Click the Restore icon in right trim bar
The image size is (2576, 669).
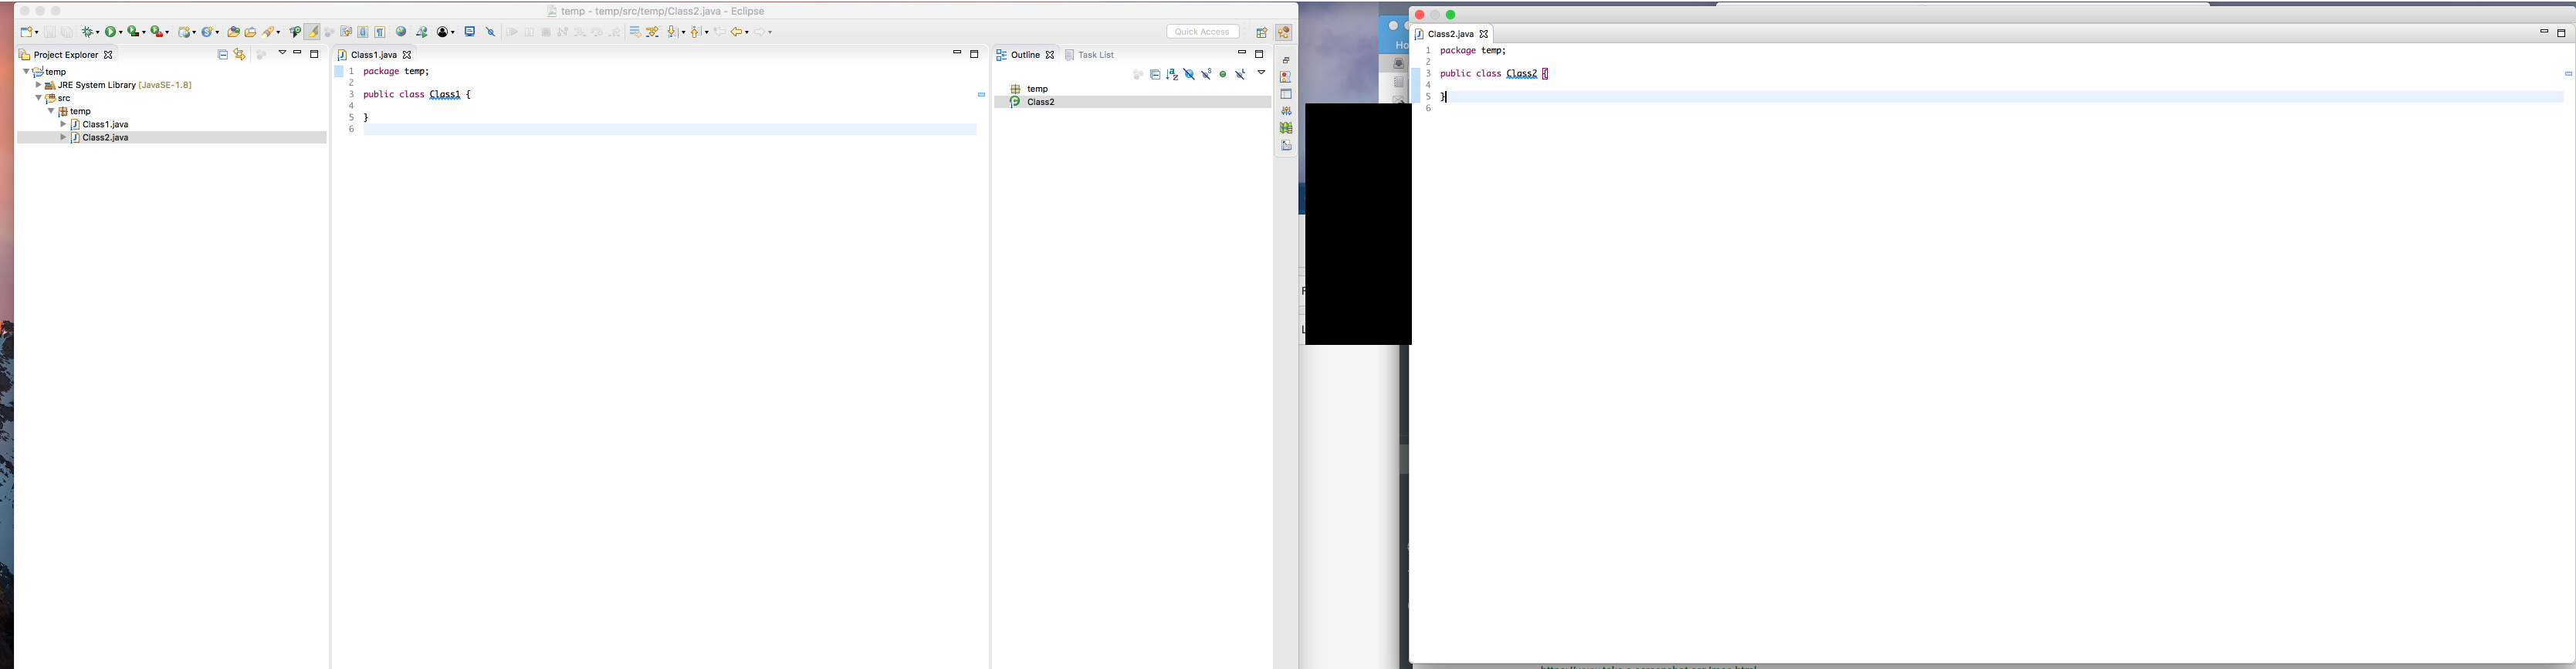click(x=1286, y=60)
